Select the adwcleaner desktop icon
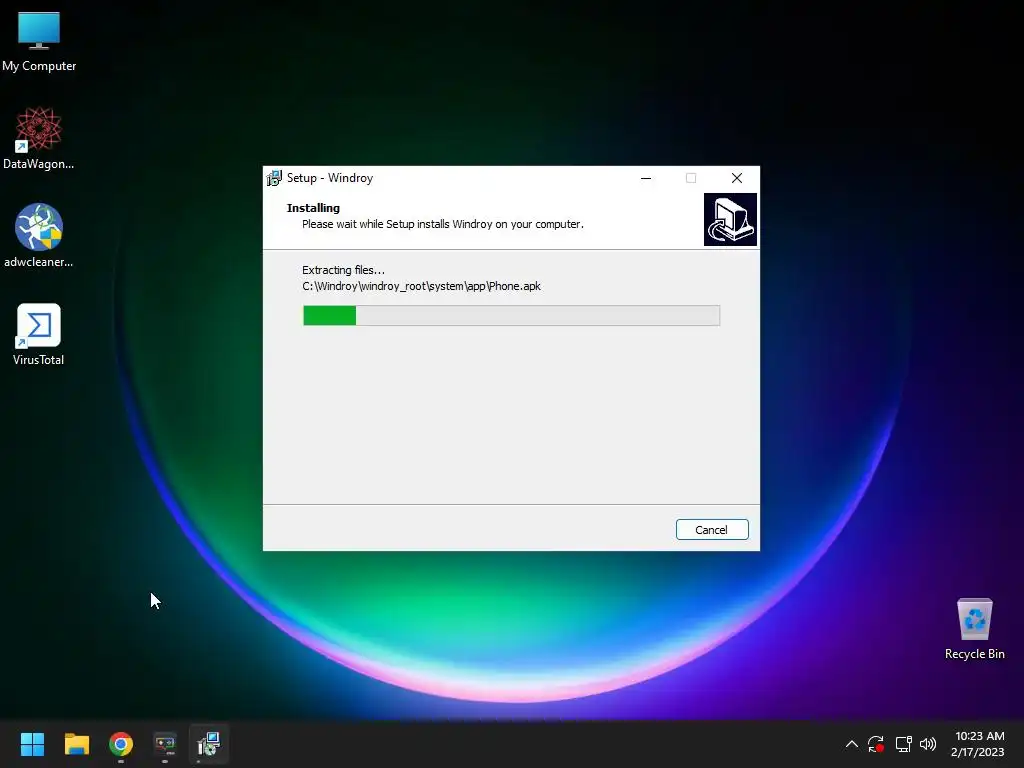This screenshot has height=768, width=1024. coord(39,236)
